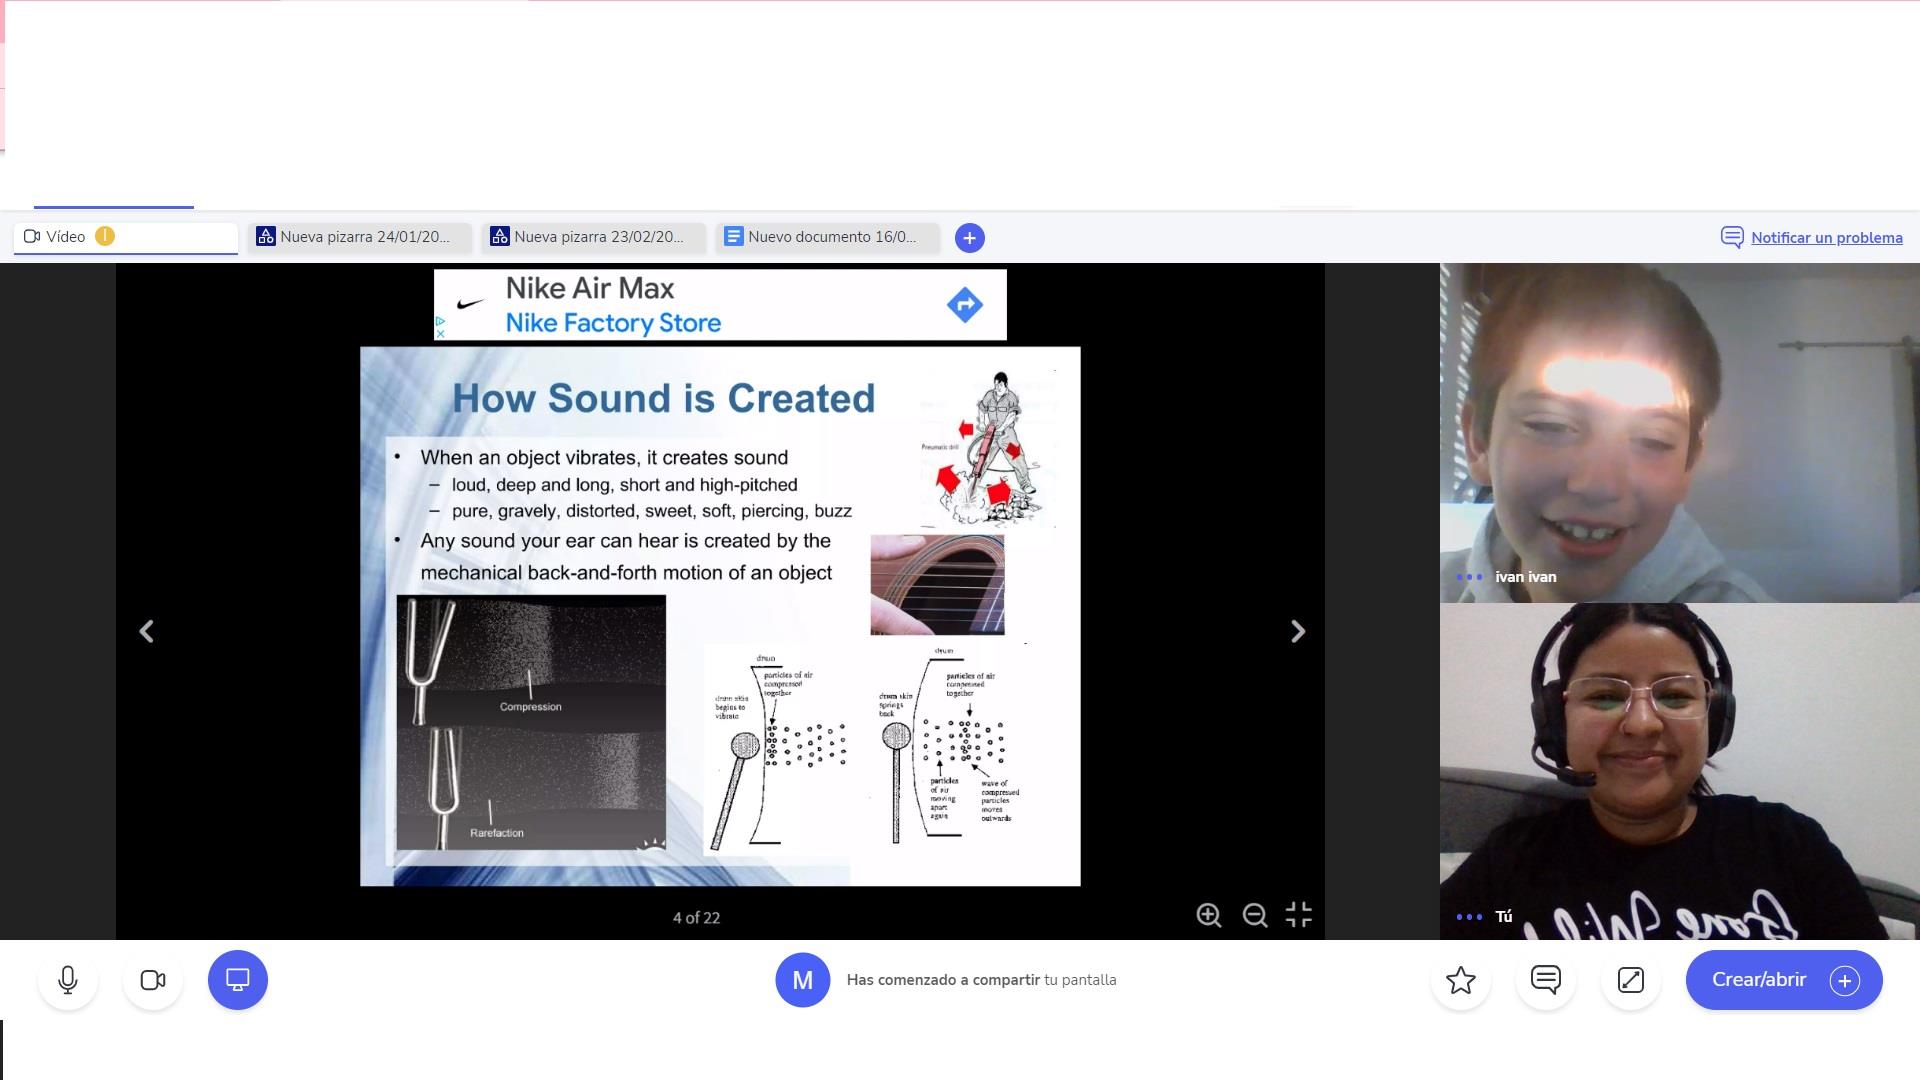Open Tú participant options dots
1920x1080 pixels.
coord(1469,917)
